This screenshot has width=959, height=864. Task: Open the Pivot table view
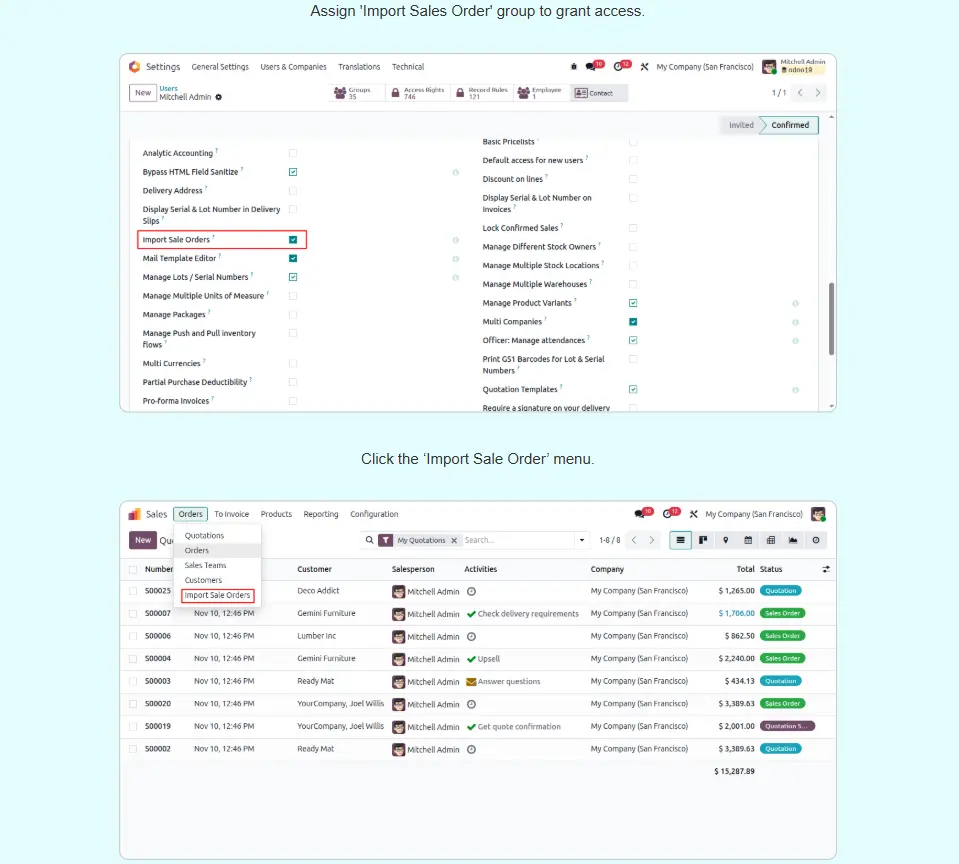pos(771,540)
